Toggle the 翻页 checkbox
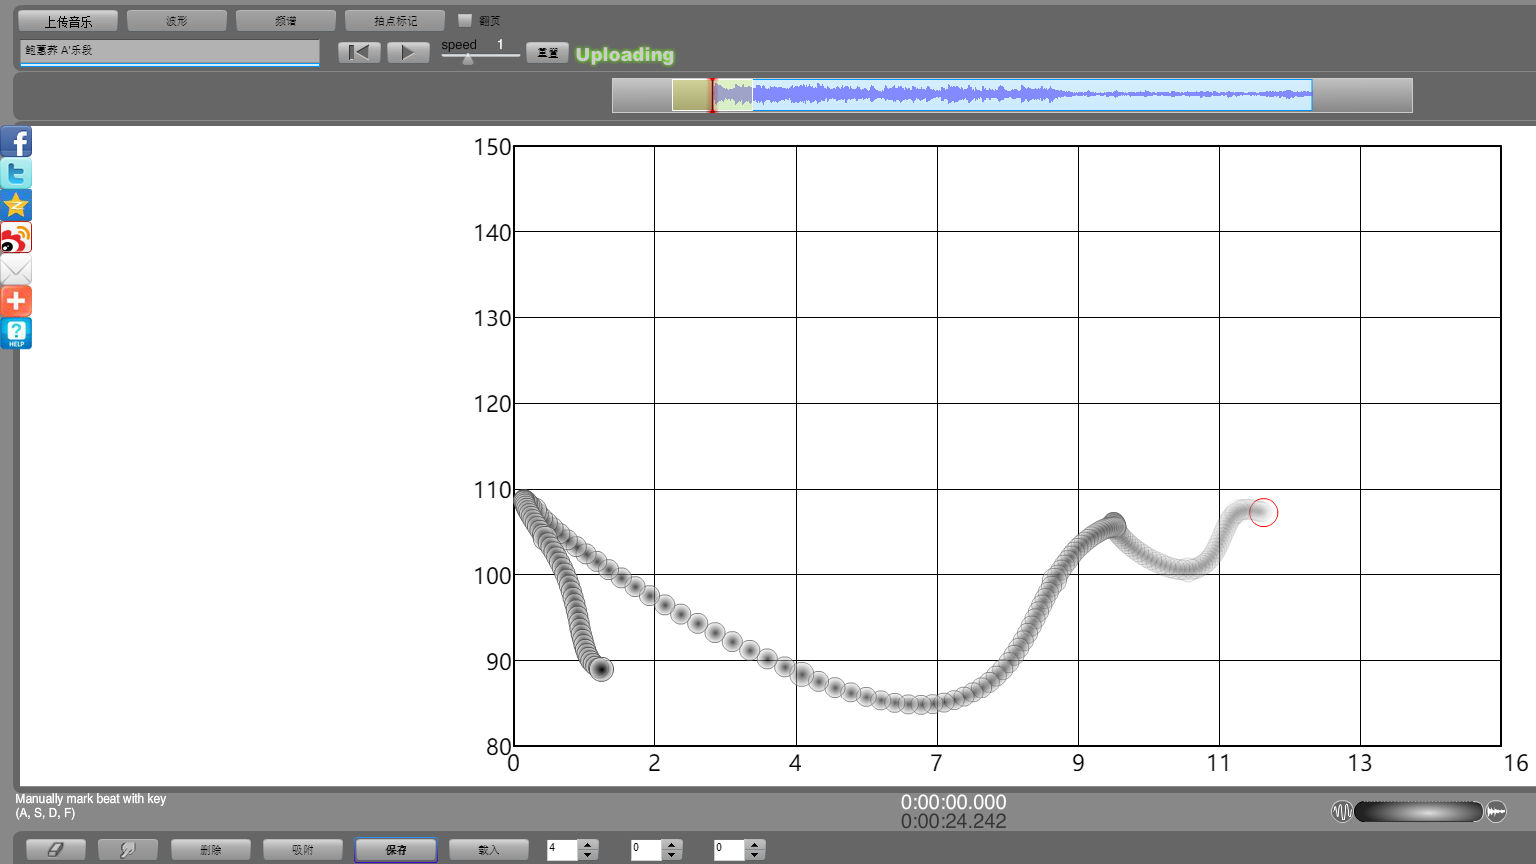The image size is (1536, 864). 465,20
